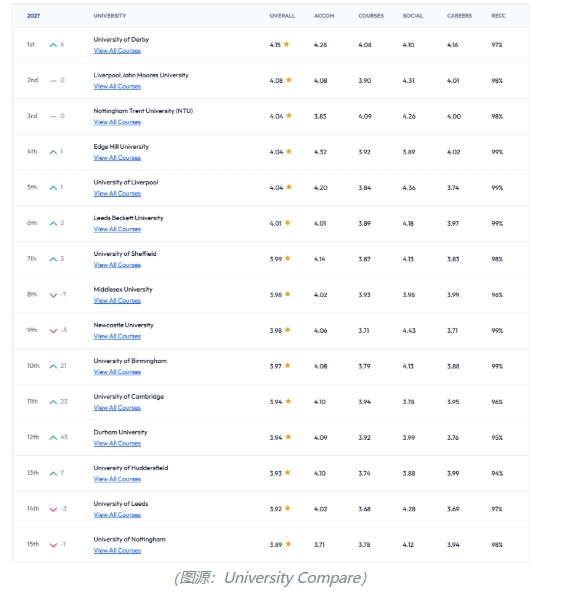This screenshot has height=591, width=566.
Task: Open View All Courses for University of Derby
Action: (117, 51)
